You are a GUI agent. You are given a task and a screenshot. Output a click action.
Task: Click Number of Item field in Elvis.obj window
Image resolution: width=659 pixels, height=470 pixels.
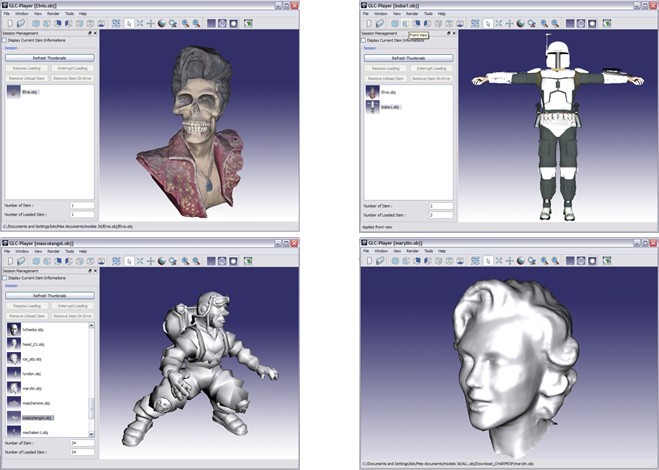tap(82, 206)
